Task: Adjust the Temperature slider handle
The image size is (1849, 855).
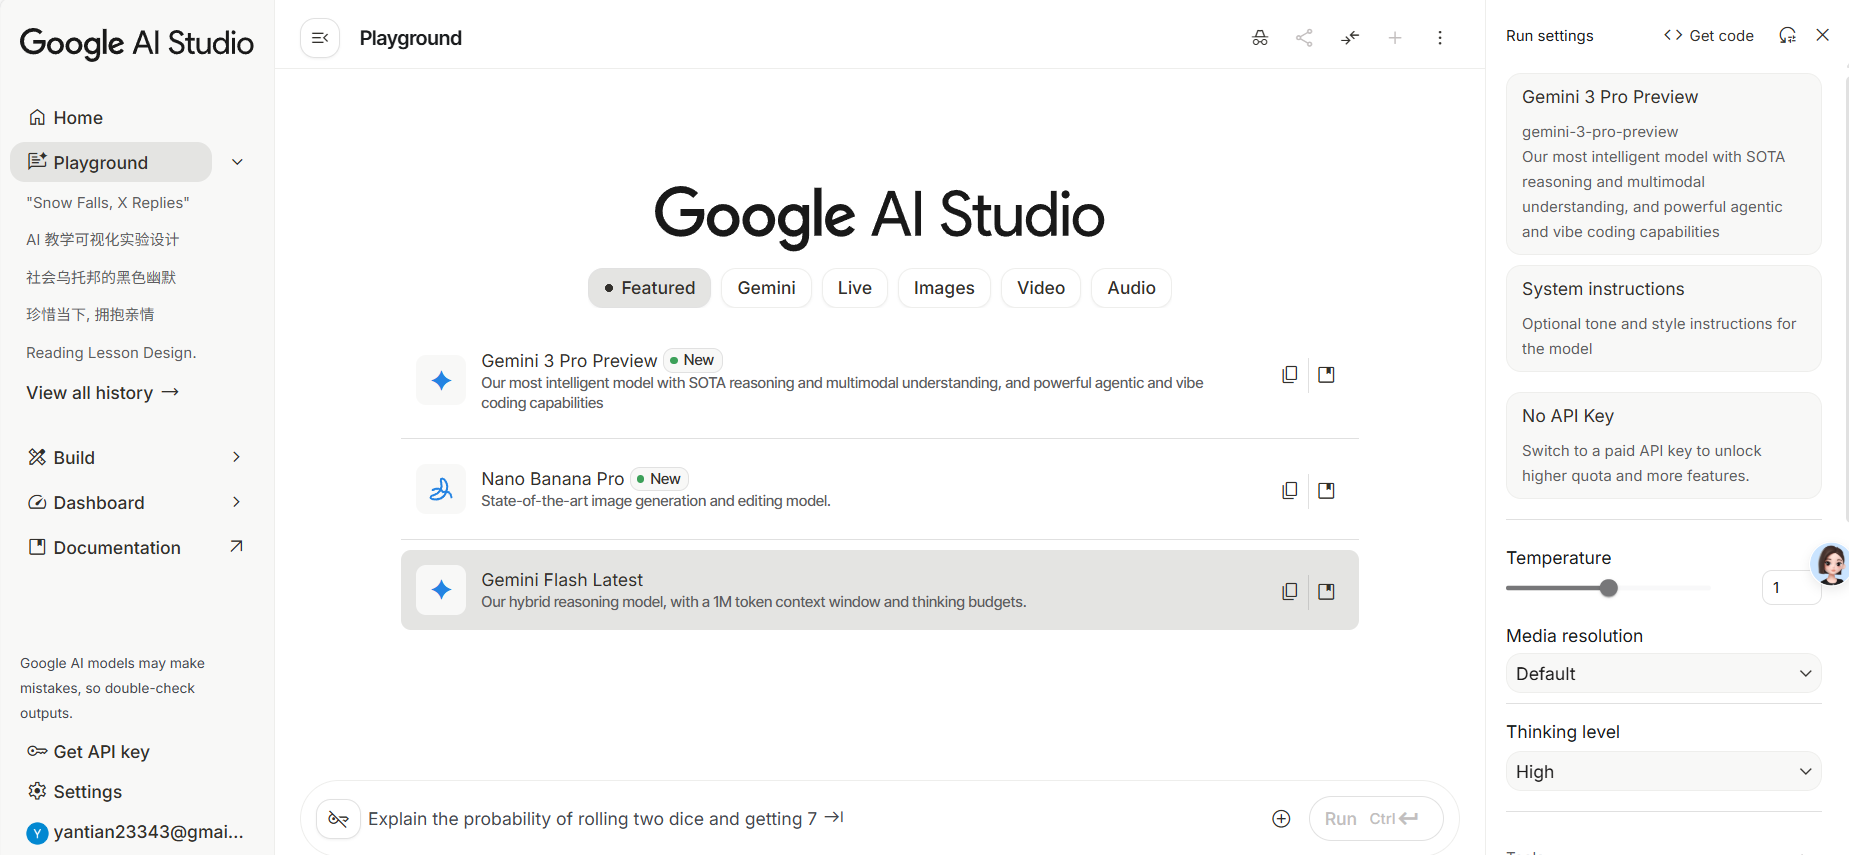Action: point(1608,588)
